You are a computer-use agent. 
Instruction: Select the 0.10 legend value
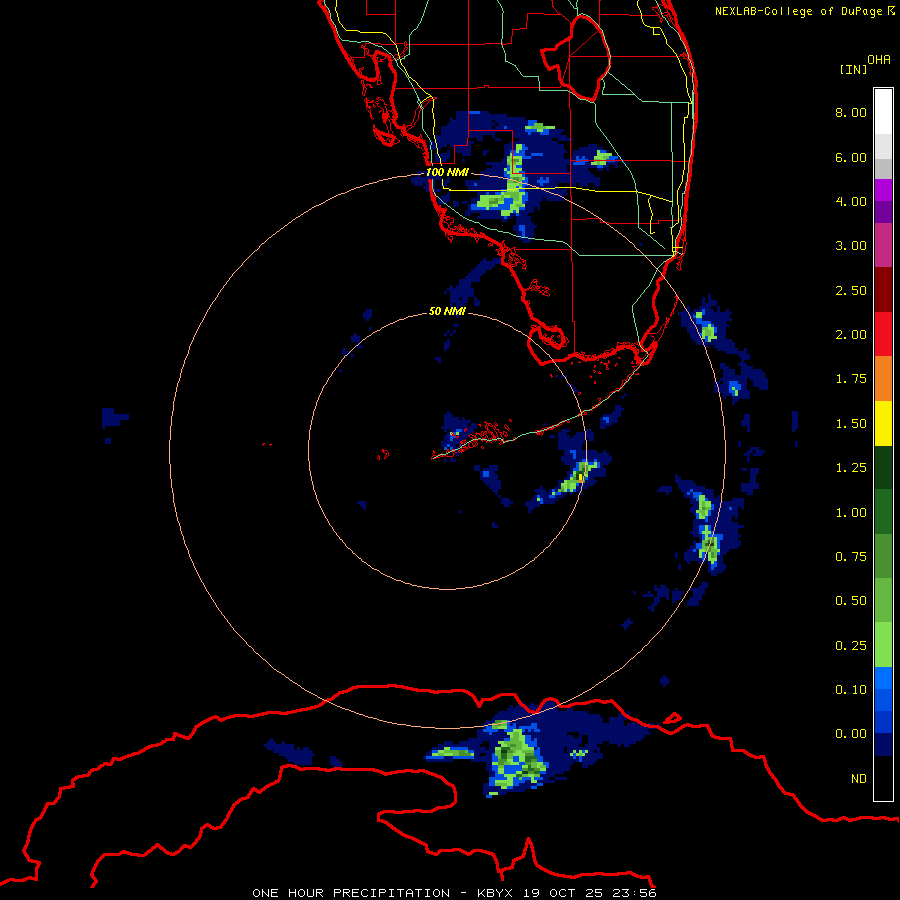851,690
